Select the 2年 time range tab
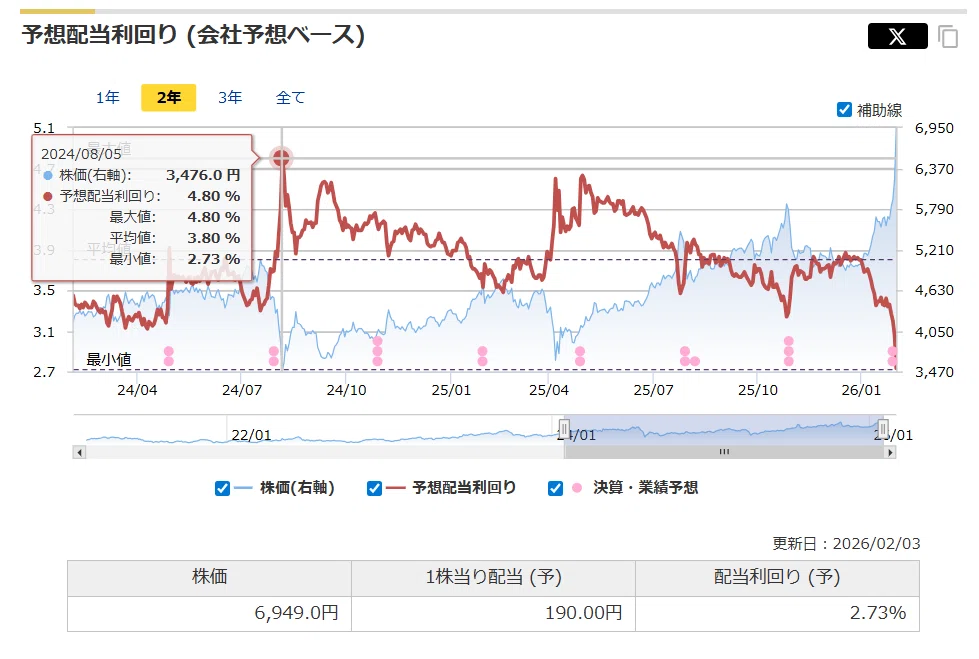Image resolution: width=979 pixels, height=659 pixels. pyautogui.click(x=169, y=97)
